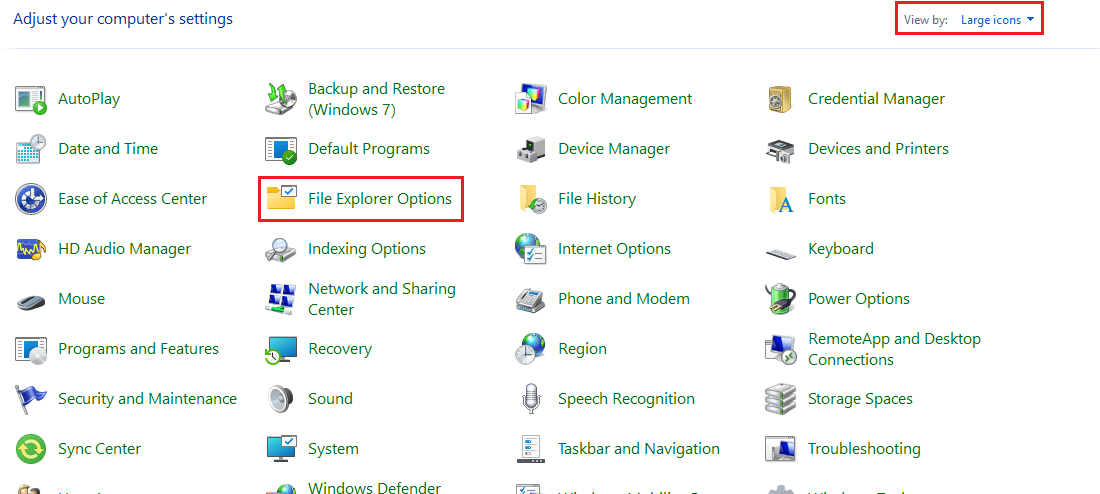Viewport: 1100px width, 494px height.
Task: Expand the View by Large icons dropdown
Action: click(997, 20)
